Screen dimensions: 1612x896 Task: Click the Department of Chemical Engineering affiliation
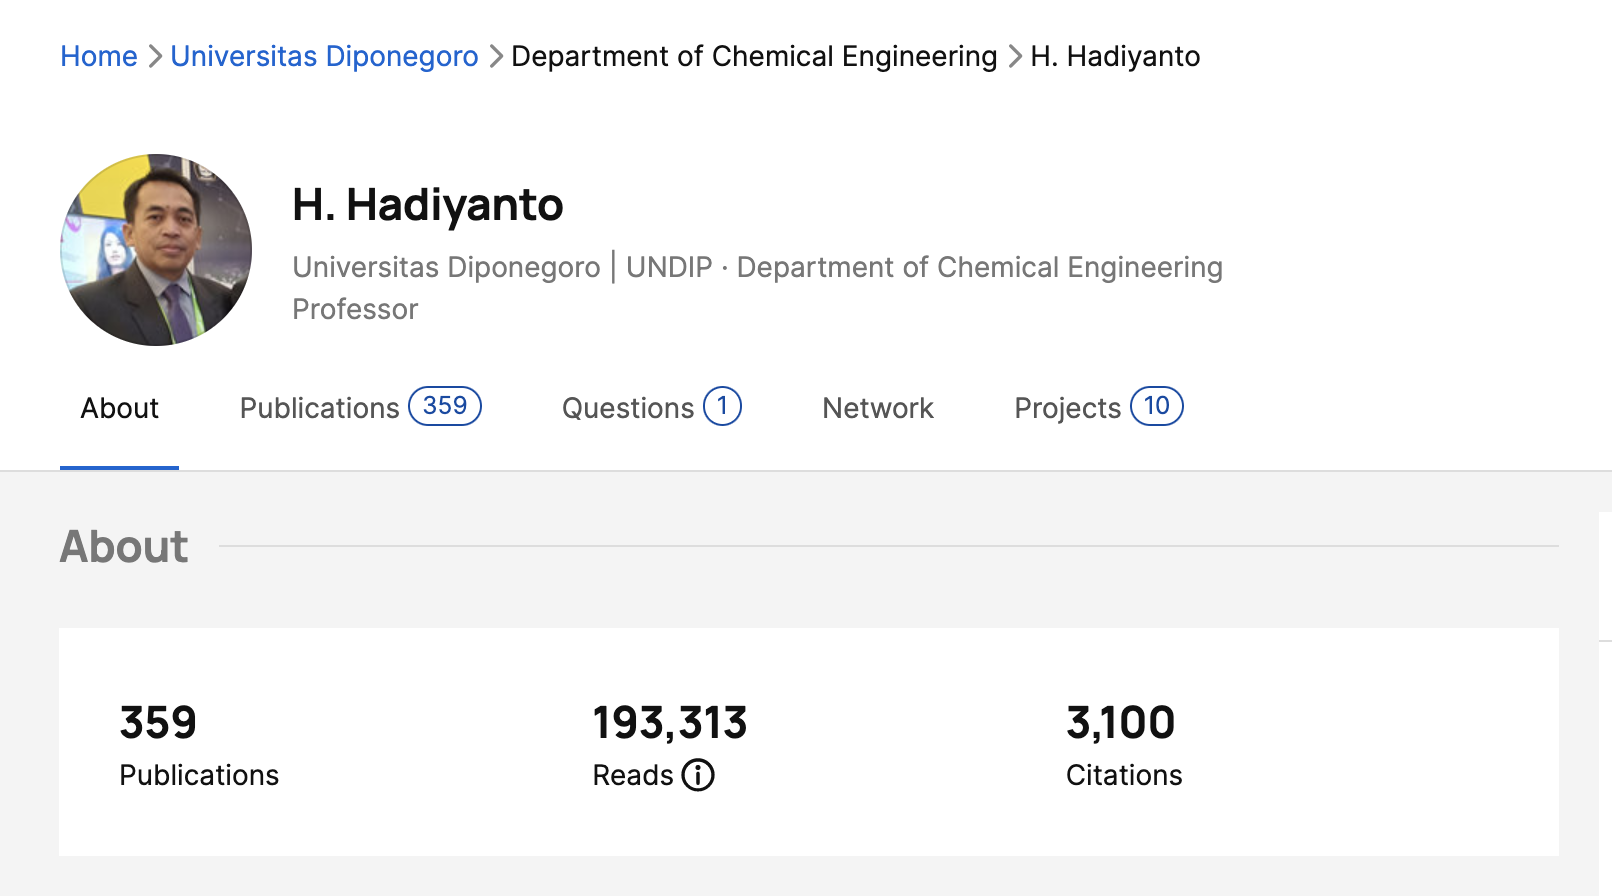979,268
